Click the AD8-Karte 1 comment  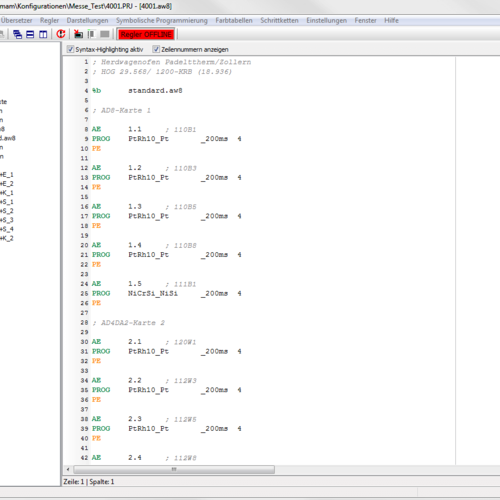coord(122,110)
